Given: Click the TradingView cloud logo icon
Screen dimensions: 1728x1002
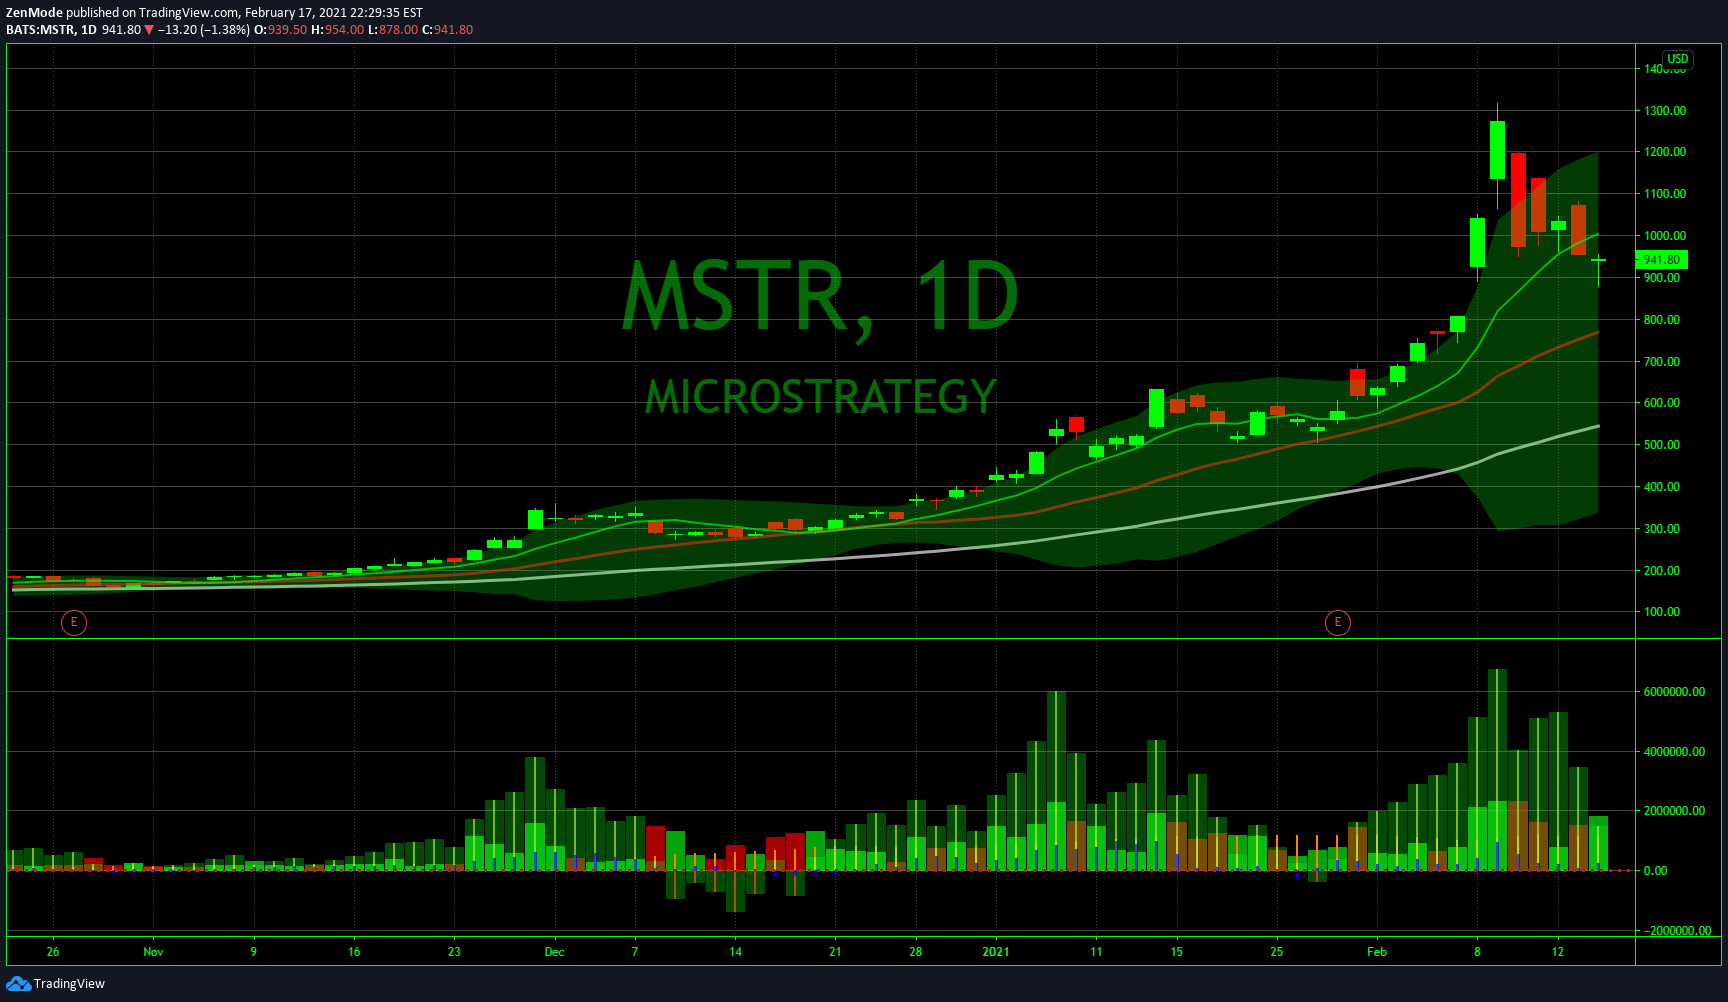Looking at the screenshot, I should (18, 984).
